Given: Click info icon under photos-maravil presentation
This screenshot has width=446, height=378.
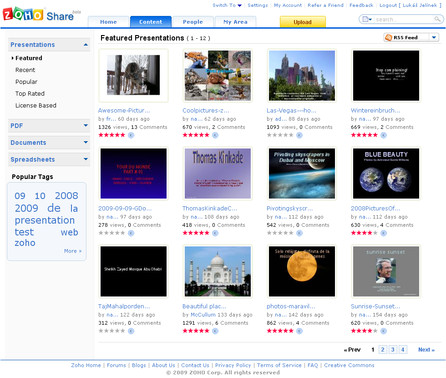Looking at the screenshot, I should tap(299, 331).
